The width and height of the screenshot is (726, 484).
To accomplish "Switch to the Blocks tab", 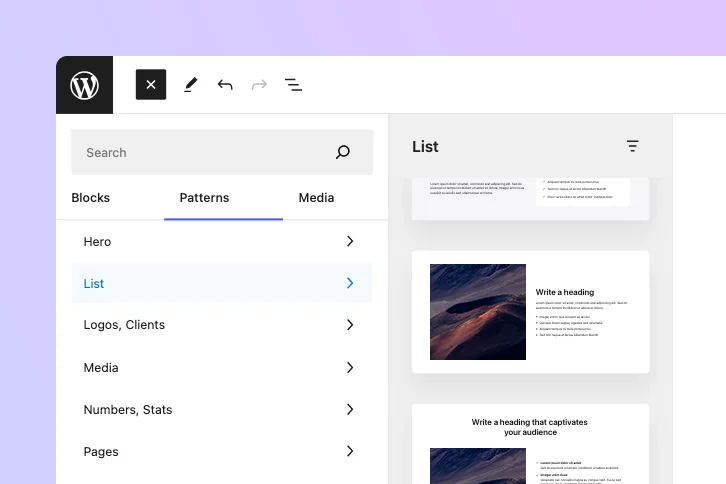I will click(91, 198).
